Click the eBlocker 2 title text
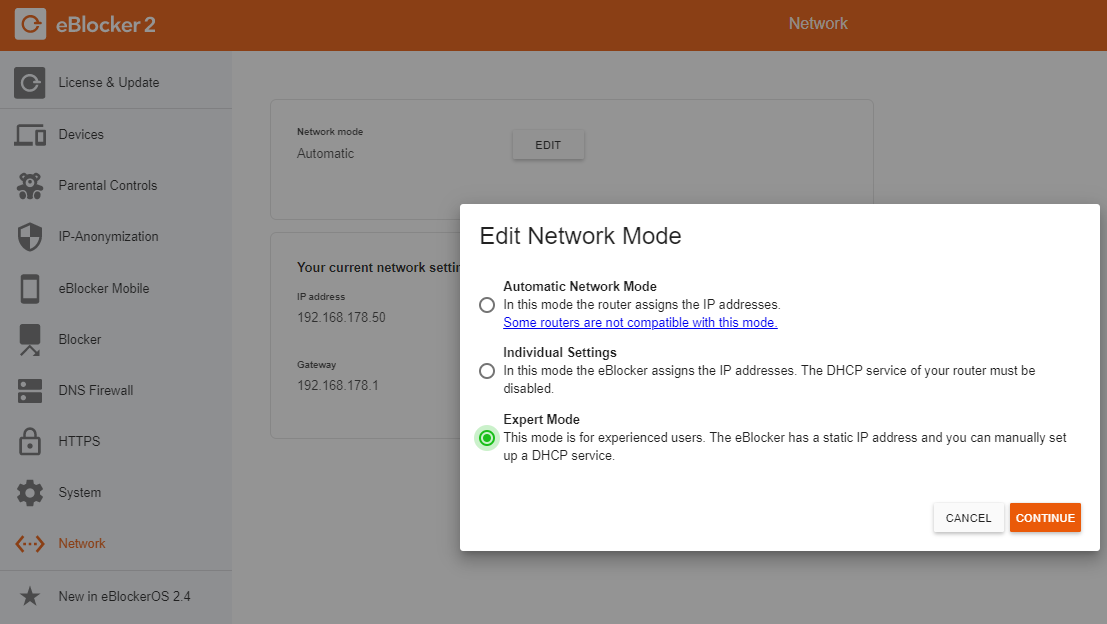 (106, 25)
